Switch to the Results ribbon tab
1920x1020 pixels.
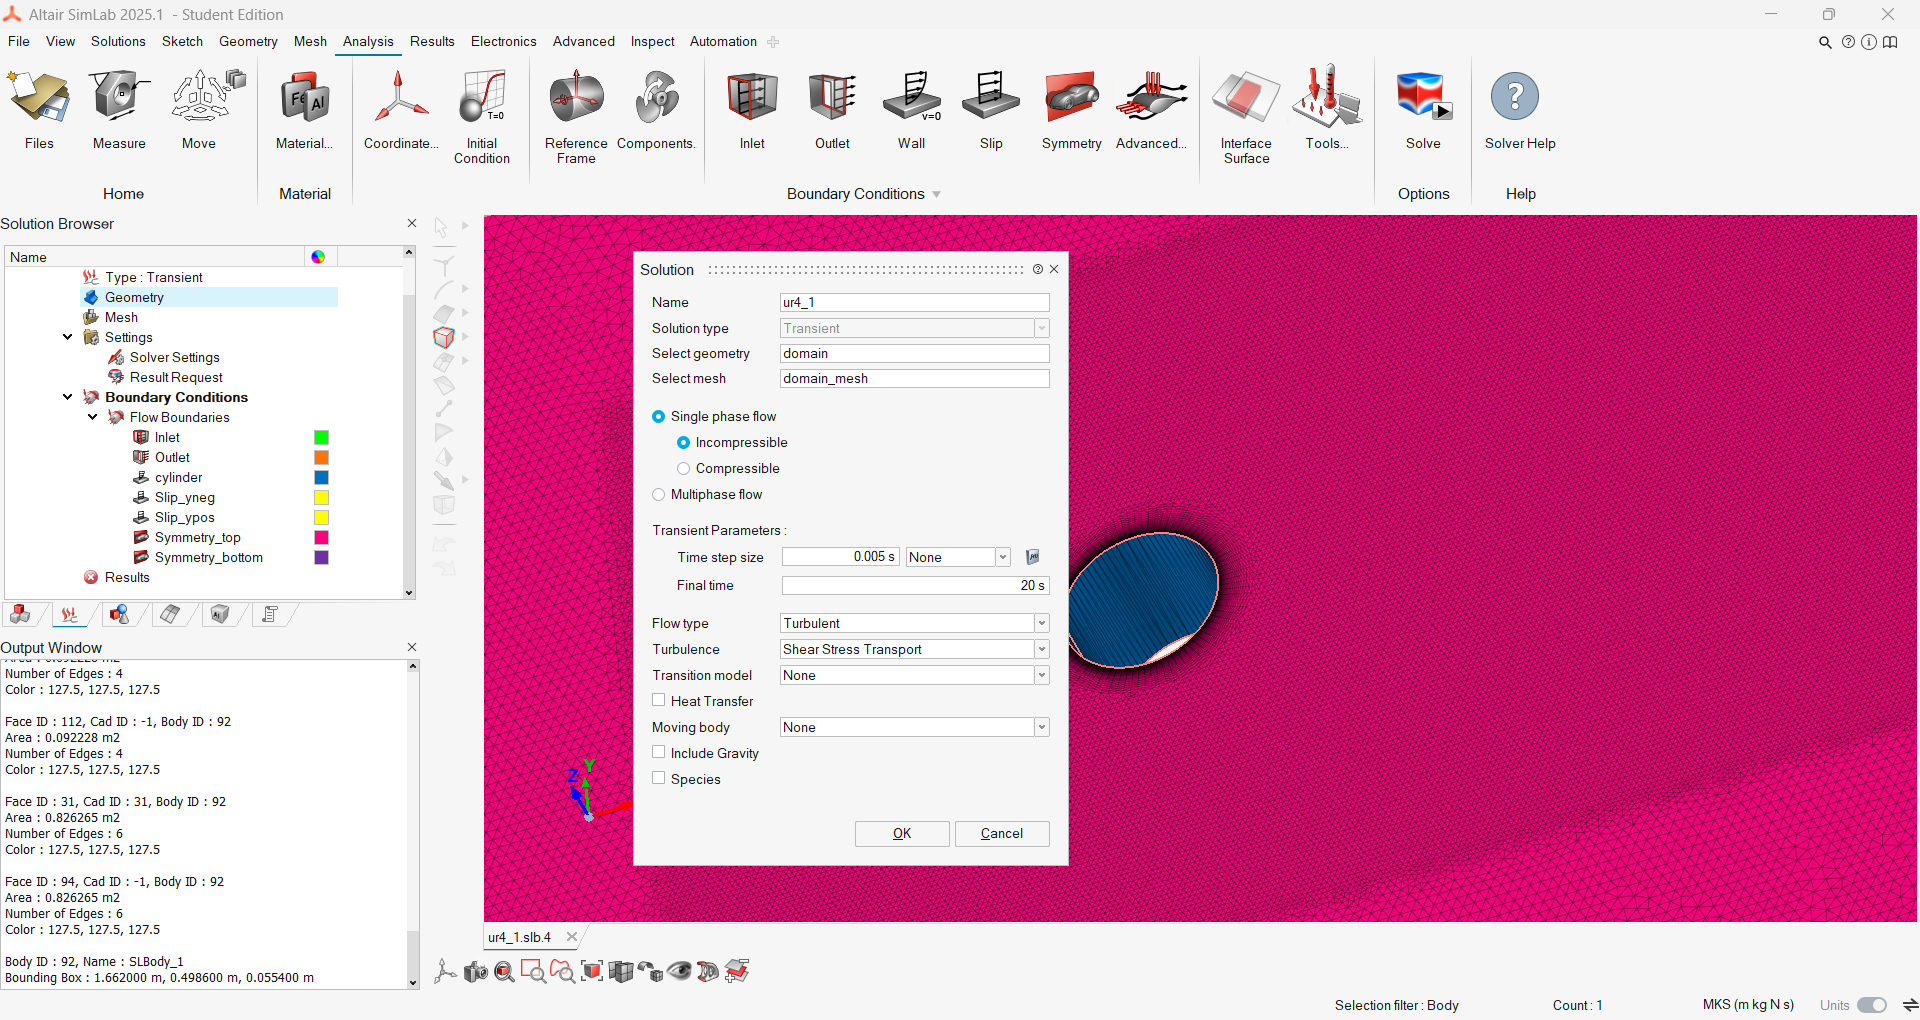coord(432,41)
